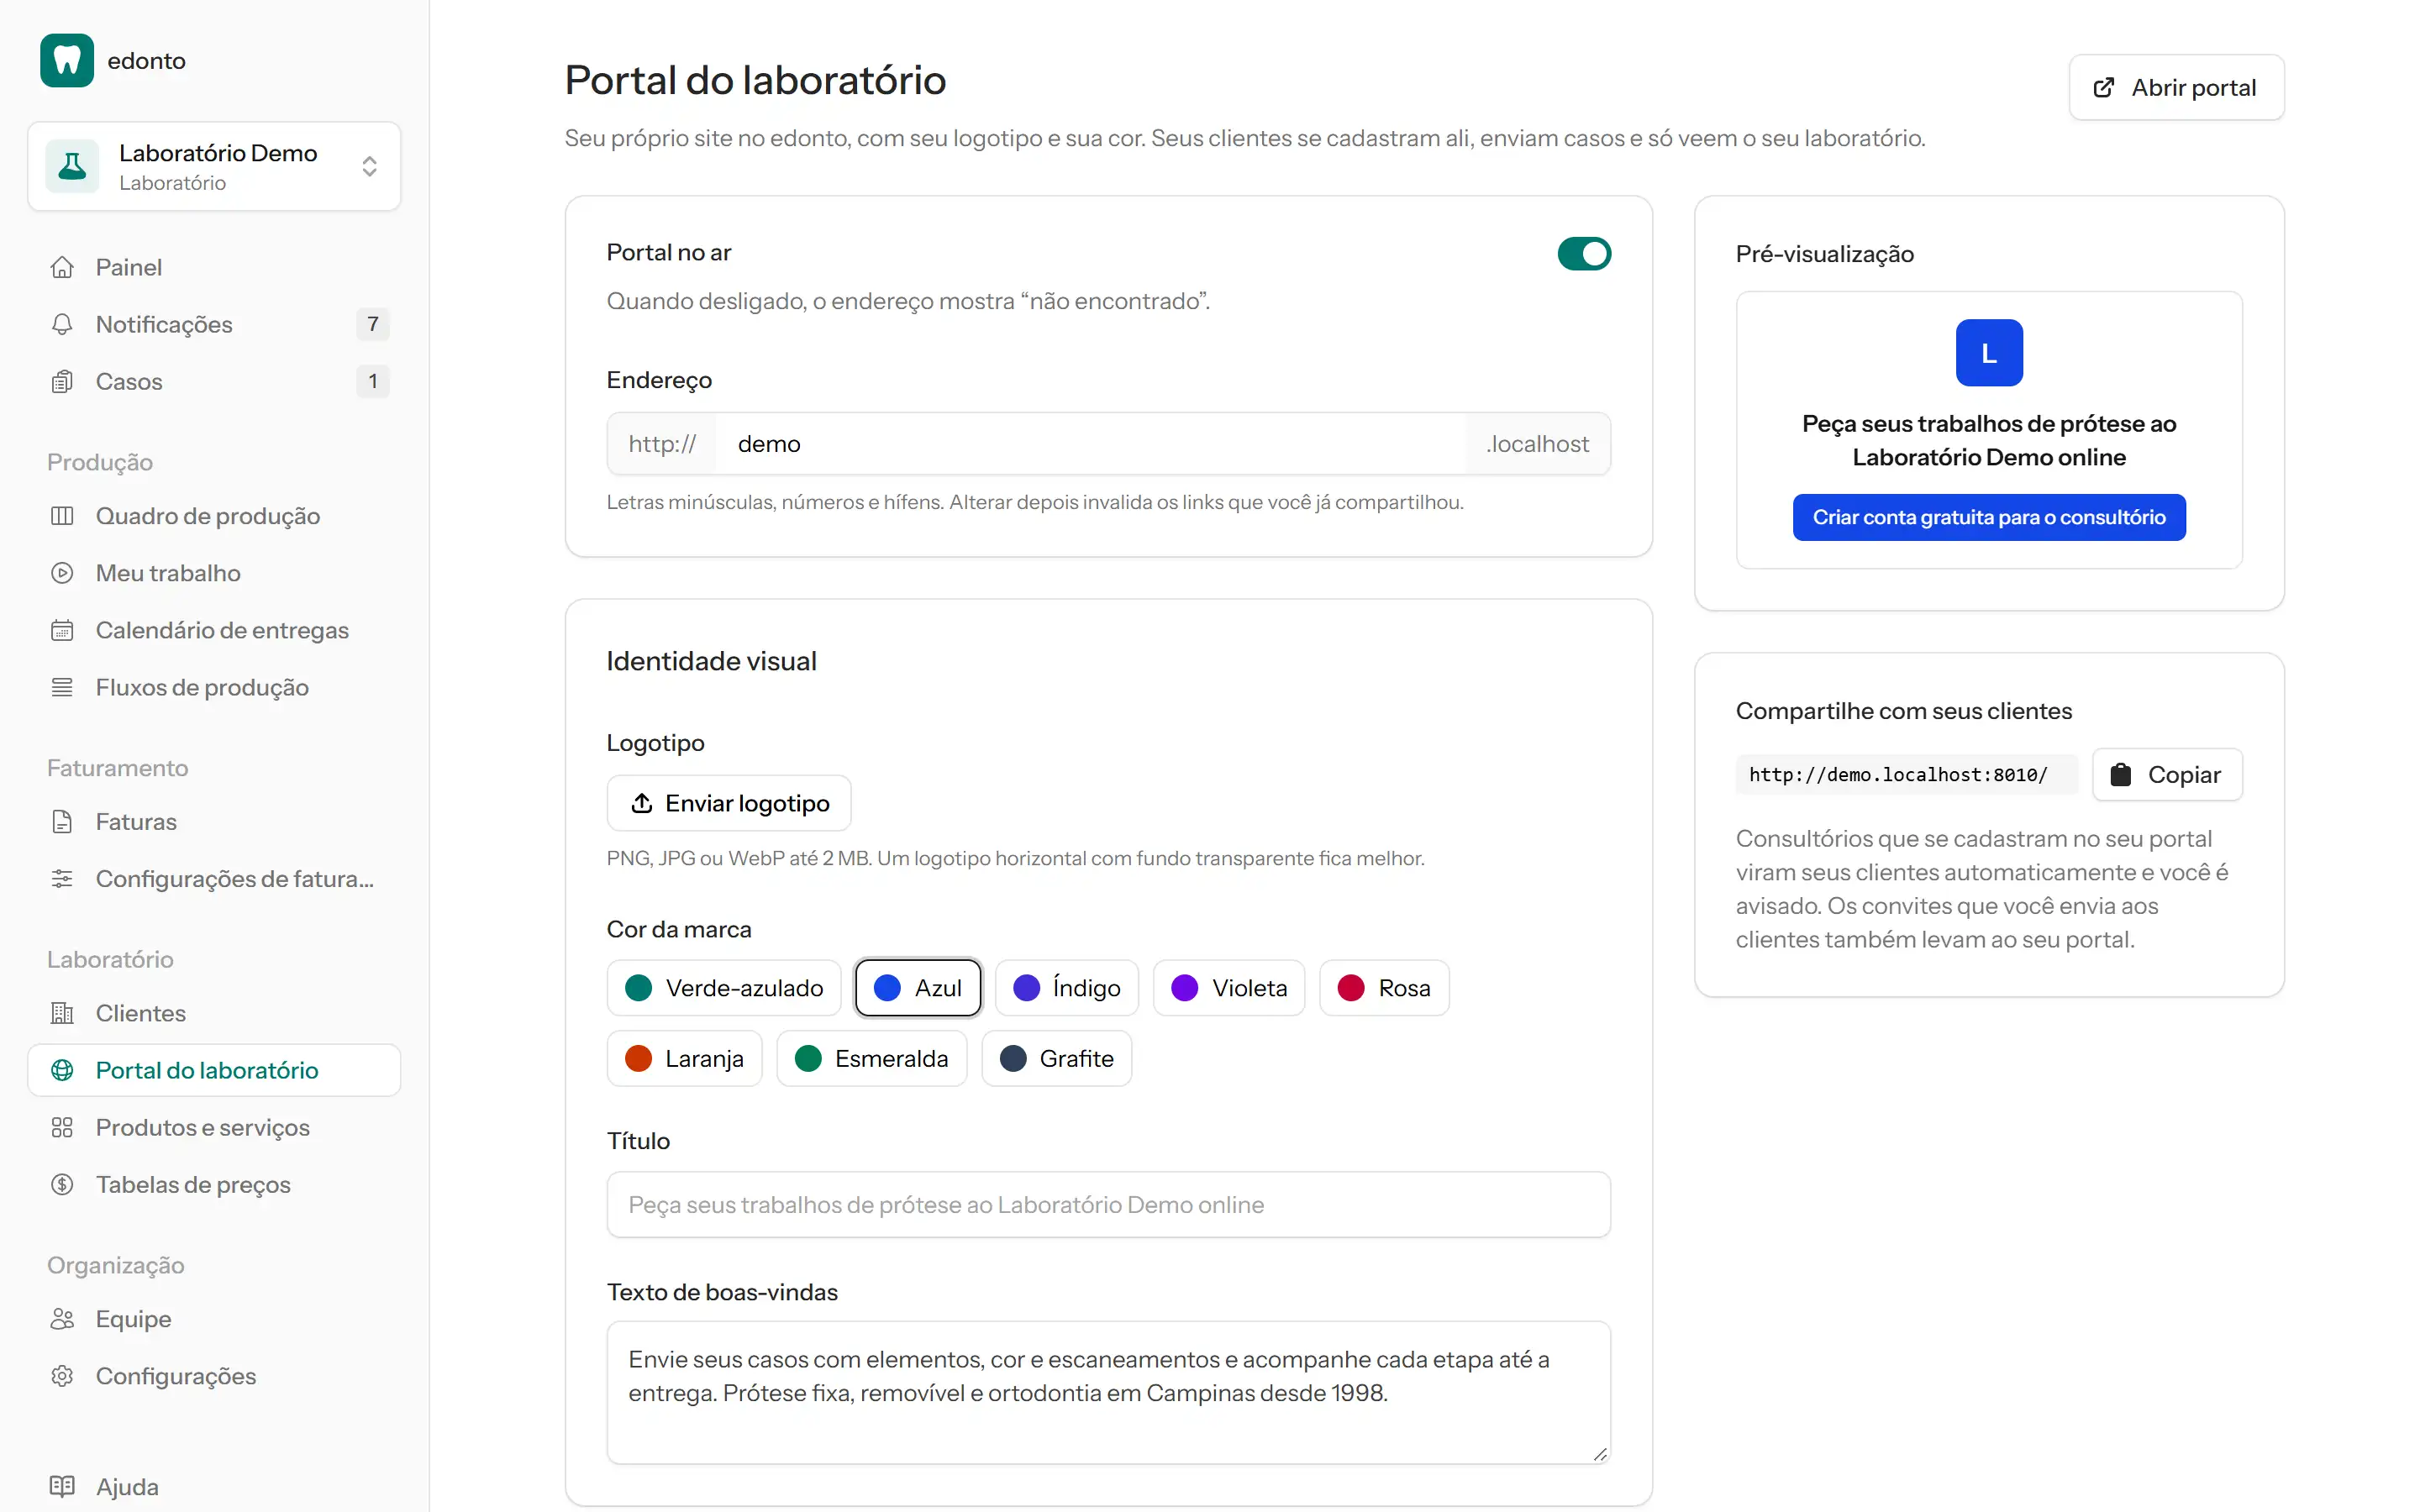Turn off the Portal no ar switch
2420x1512 pixels.
pos(1584,254)
